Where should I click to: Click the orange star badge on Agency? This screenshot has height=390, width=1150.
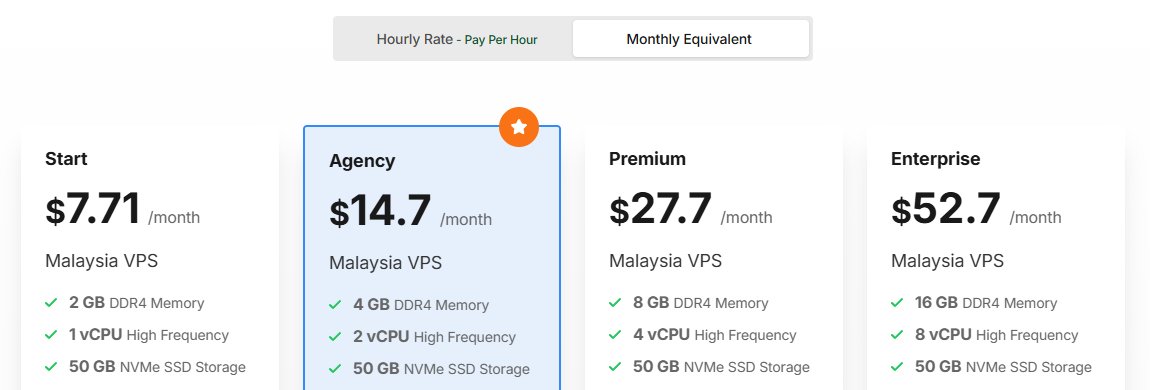(519, 127)
